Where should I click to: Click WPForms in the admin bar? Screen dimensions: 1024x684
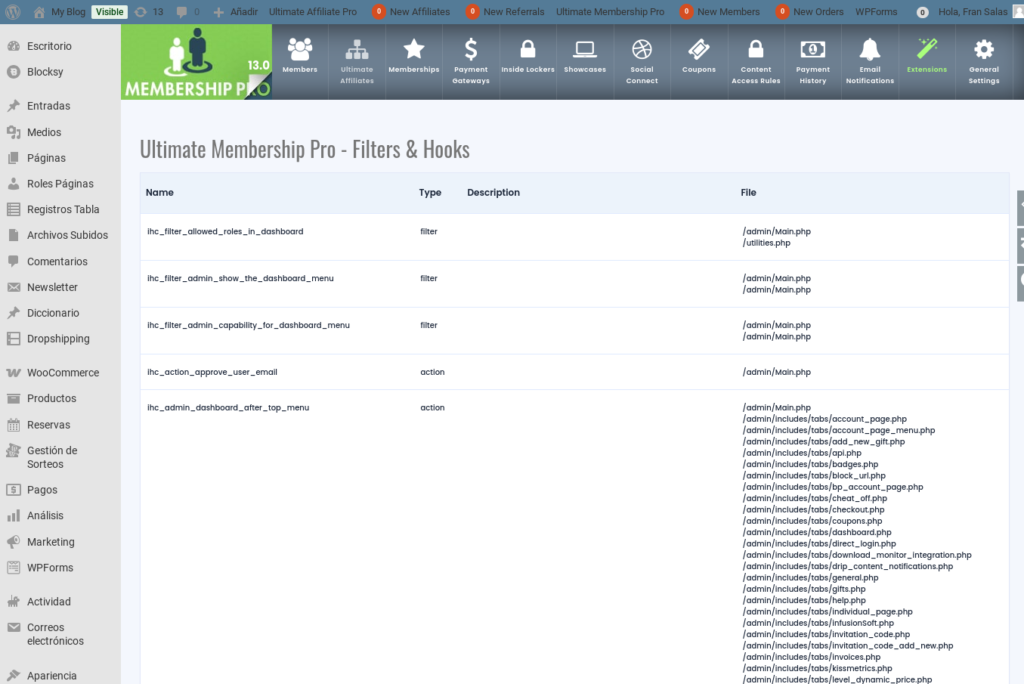(x=876, y=12)
